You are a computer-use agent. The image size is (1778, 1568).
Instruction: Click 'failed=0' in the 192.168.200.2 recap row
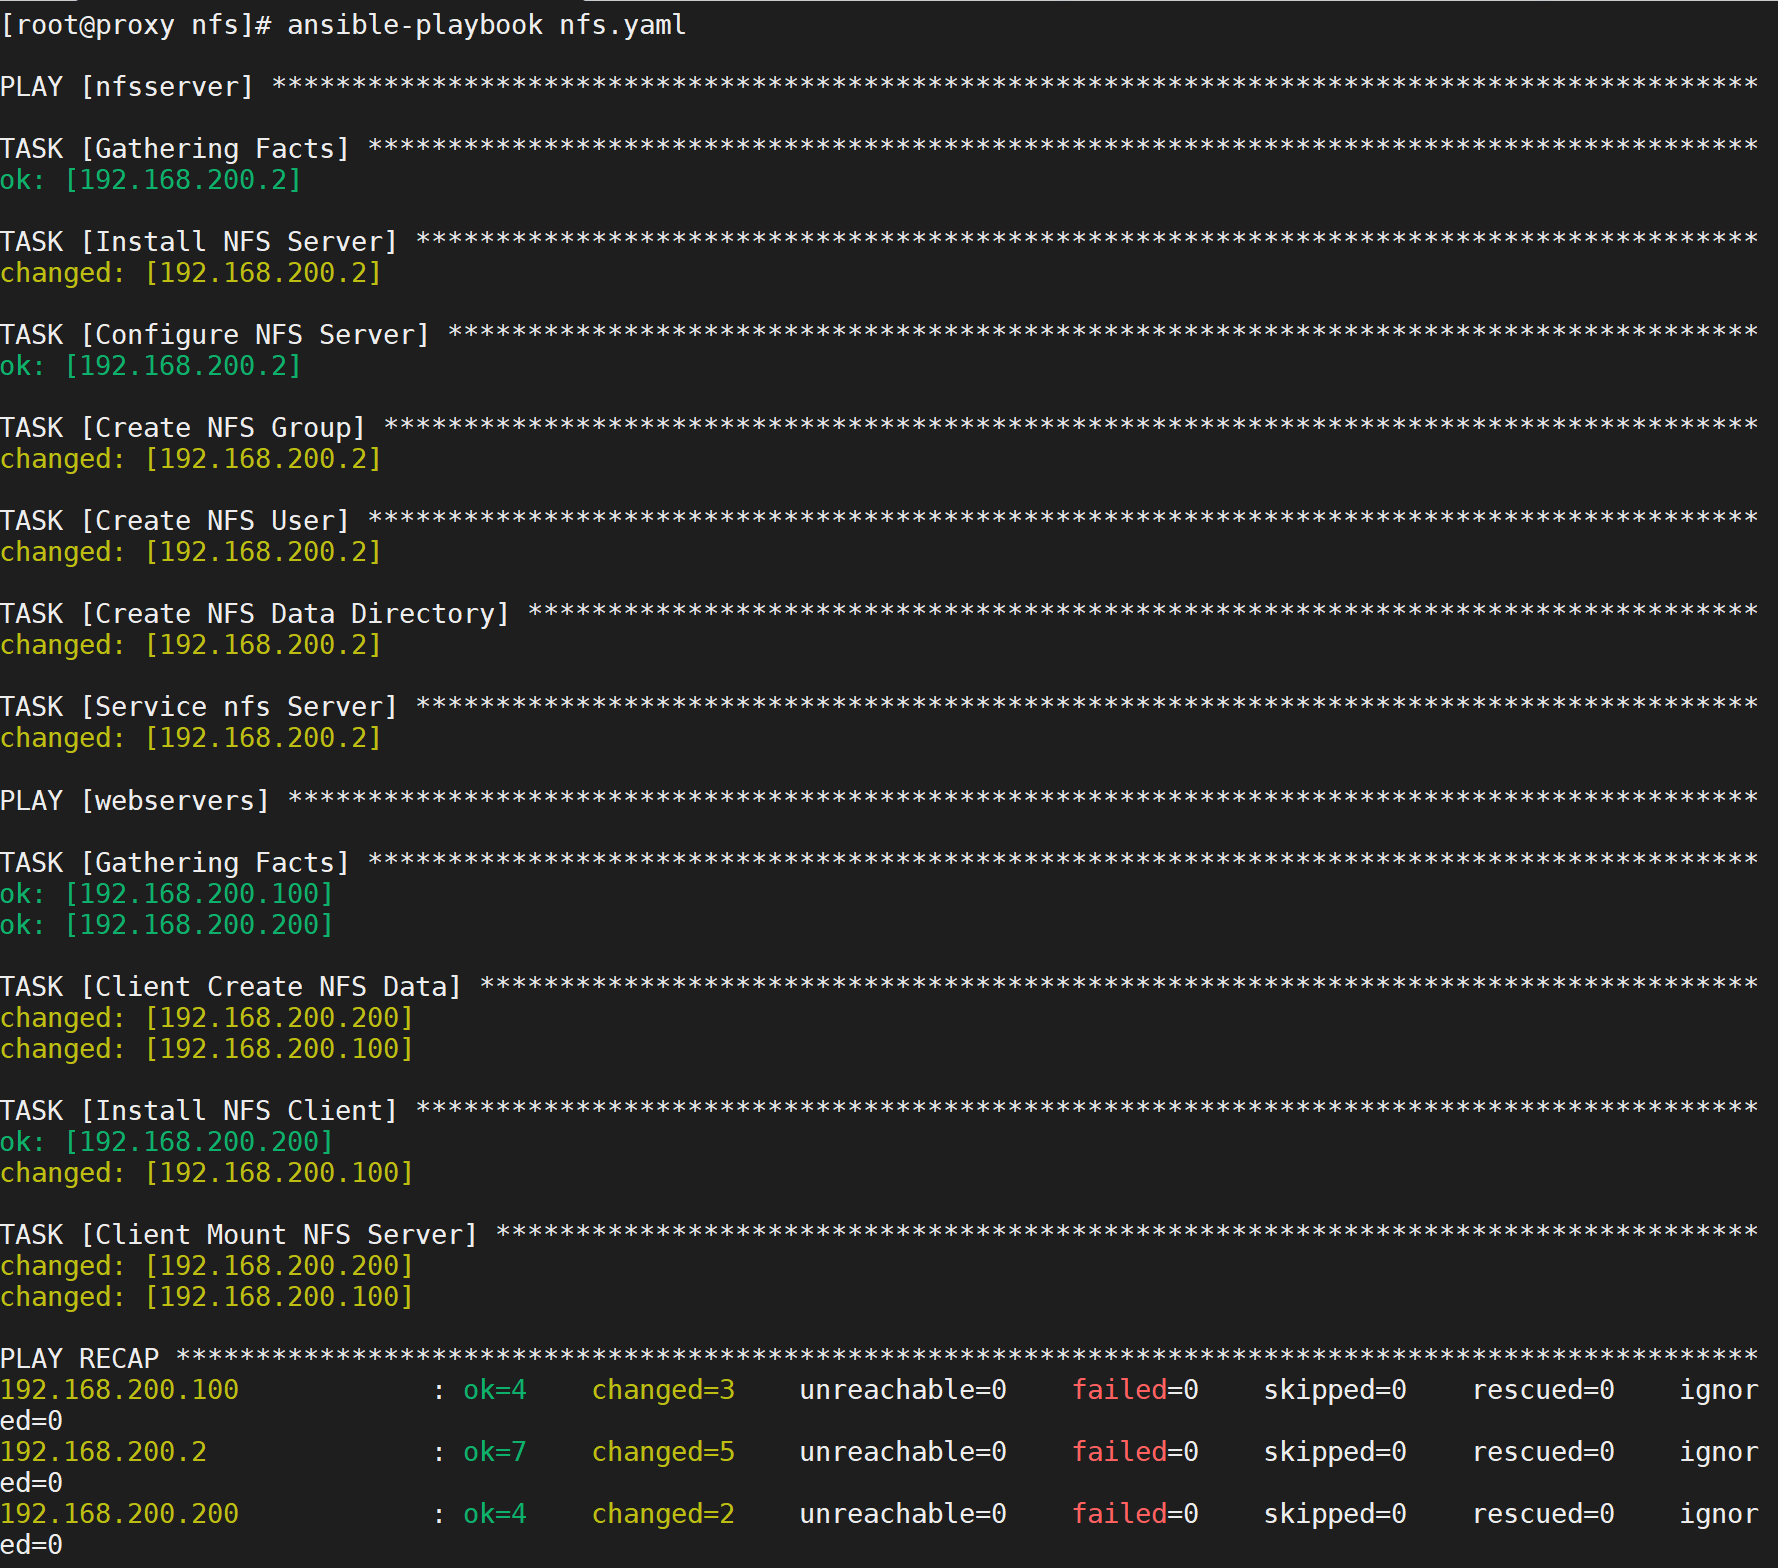click(1135, 1452)
